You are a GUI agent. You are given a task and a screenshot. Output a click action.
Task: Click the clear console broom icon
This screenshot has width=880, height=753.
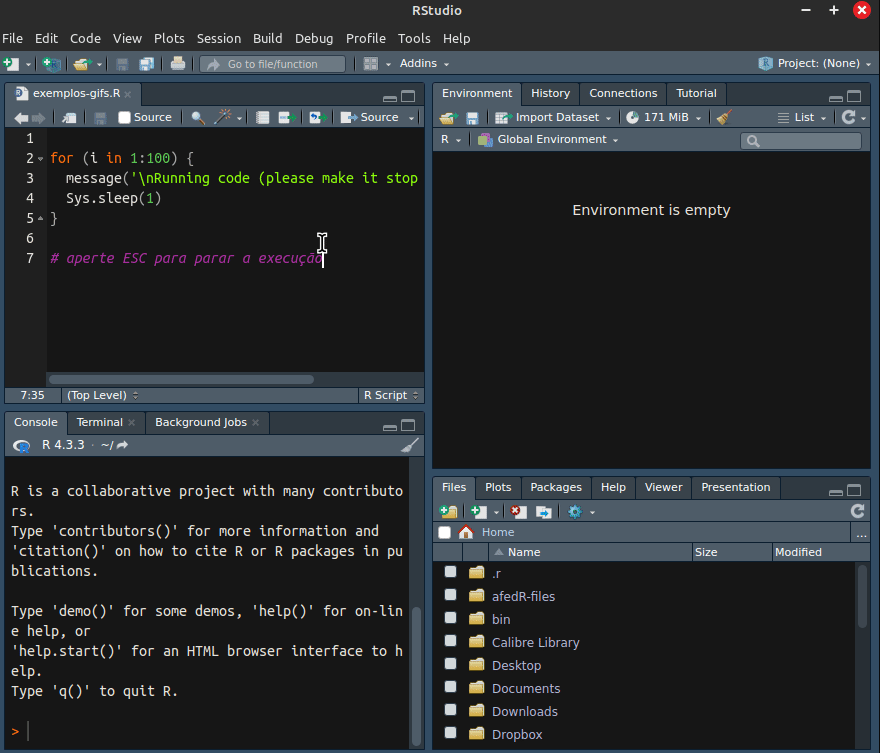[410, 445]
